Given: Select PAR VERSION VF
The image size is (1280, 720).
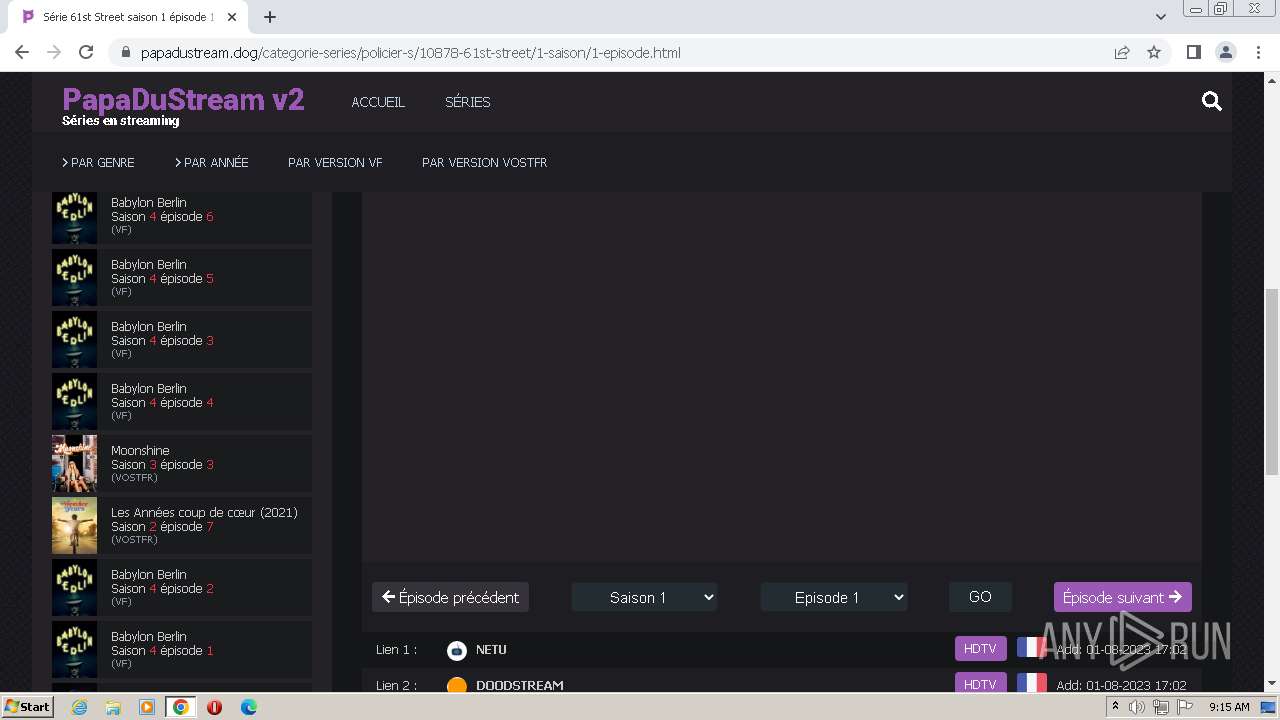Looking at the screenshot, I should (x=335, y=162).
